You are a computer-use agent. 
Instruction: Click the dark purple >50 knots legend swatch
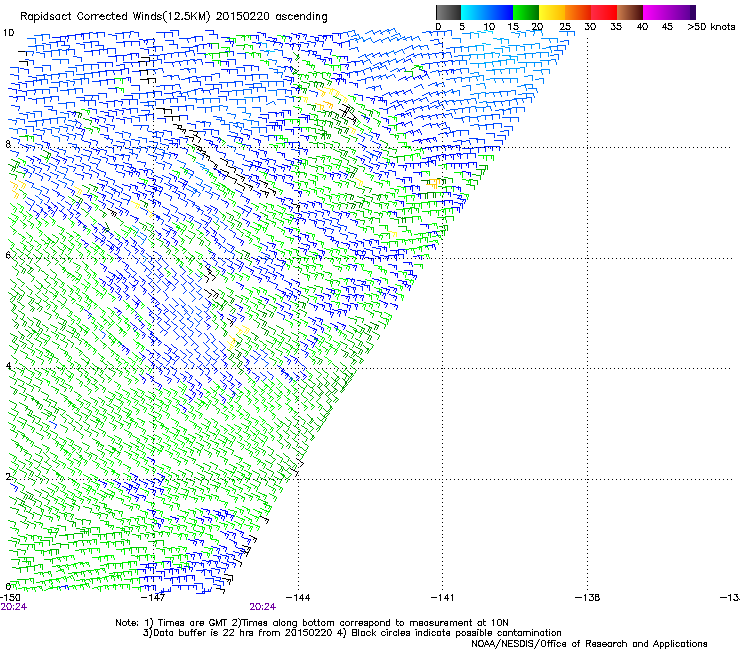[693, 12]
